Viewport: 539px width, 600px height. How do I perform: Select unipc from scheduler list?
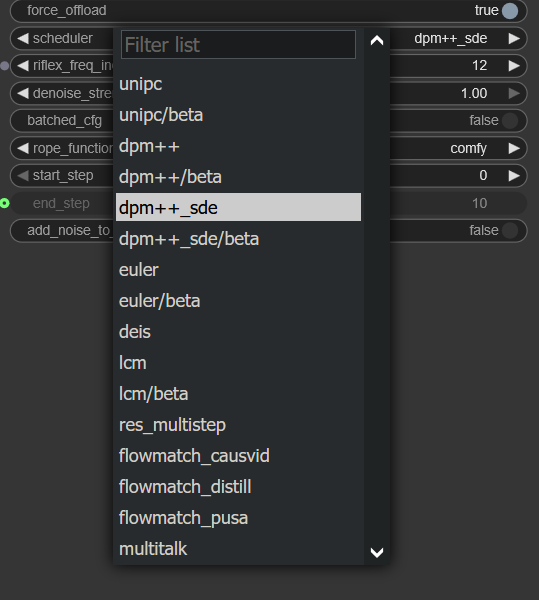tap(238, 83)
